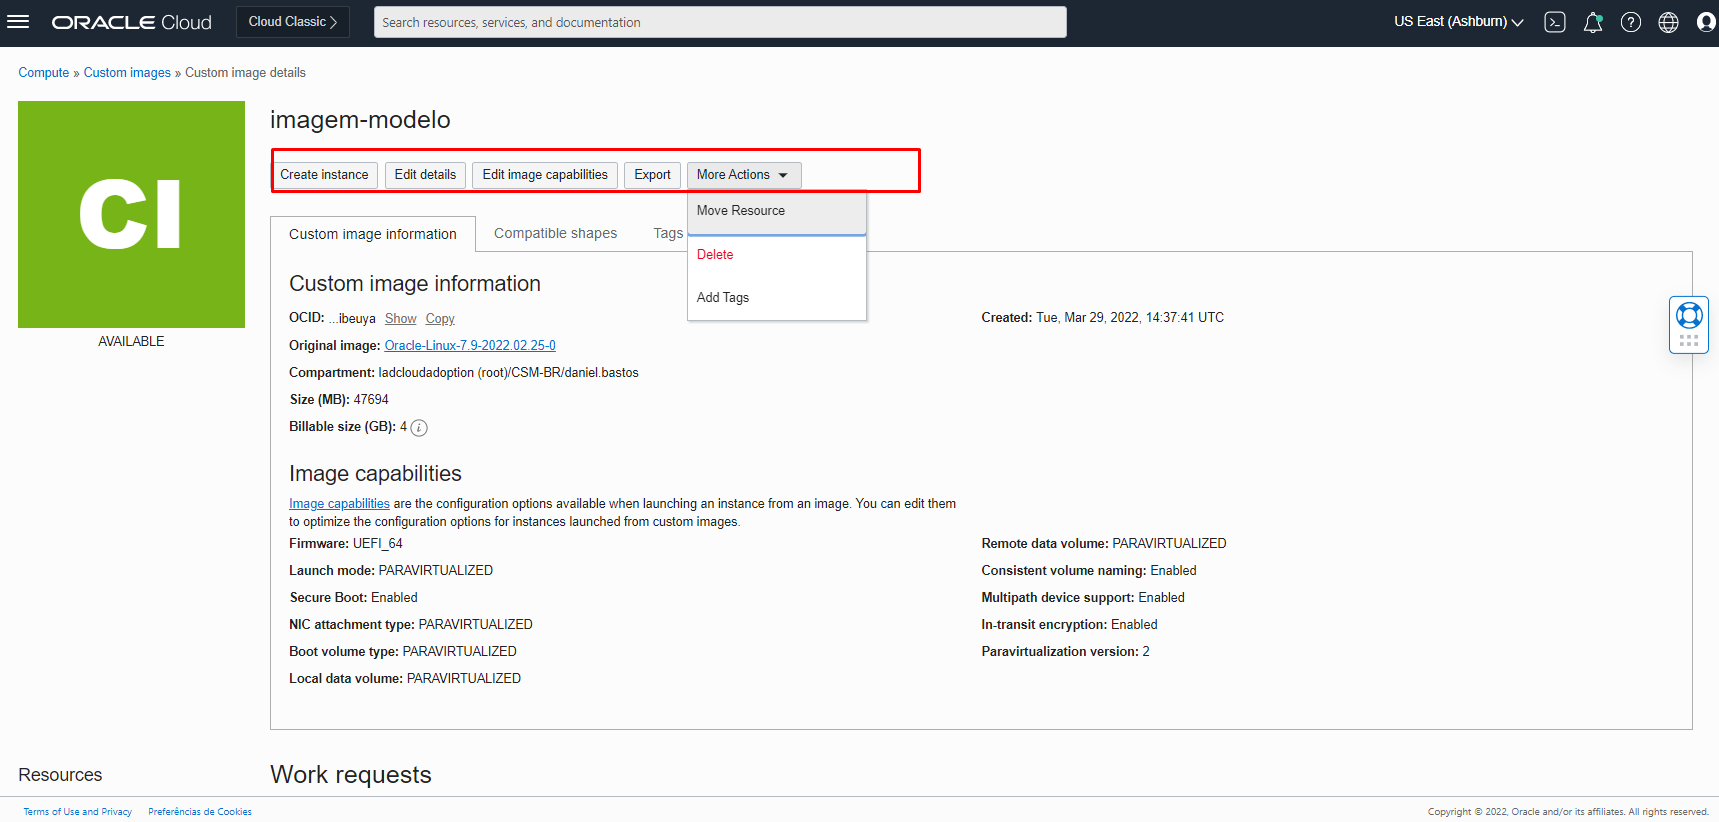This screenshot has width=1719, height=822.
Task: Click the In-transit encryption Enabled text
Action: coord(1069,625)
